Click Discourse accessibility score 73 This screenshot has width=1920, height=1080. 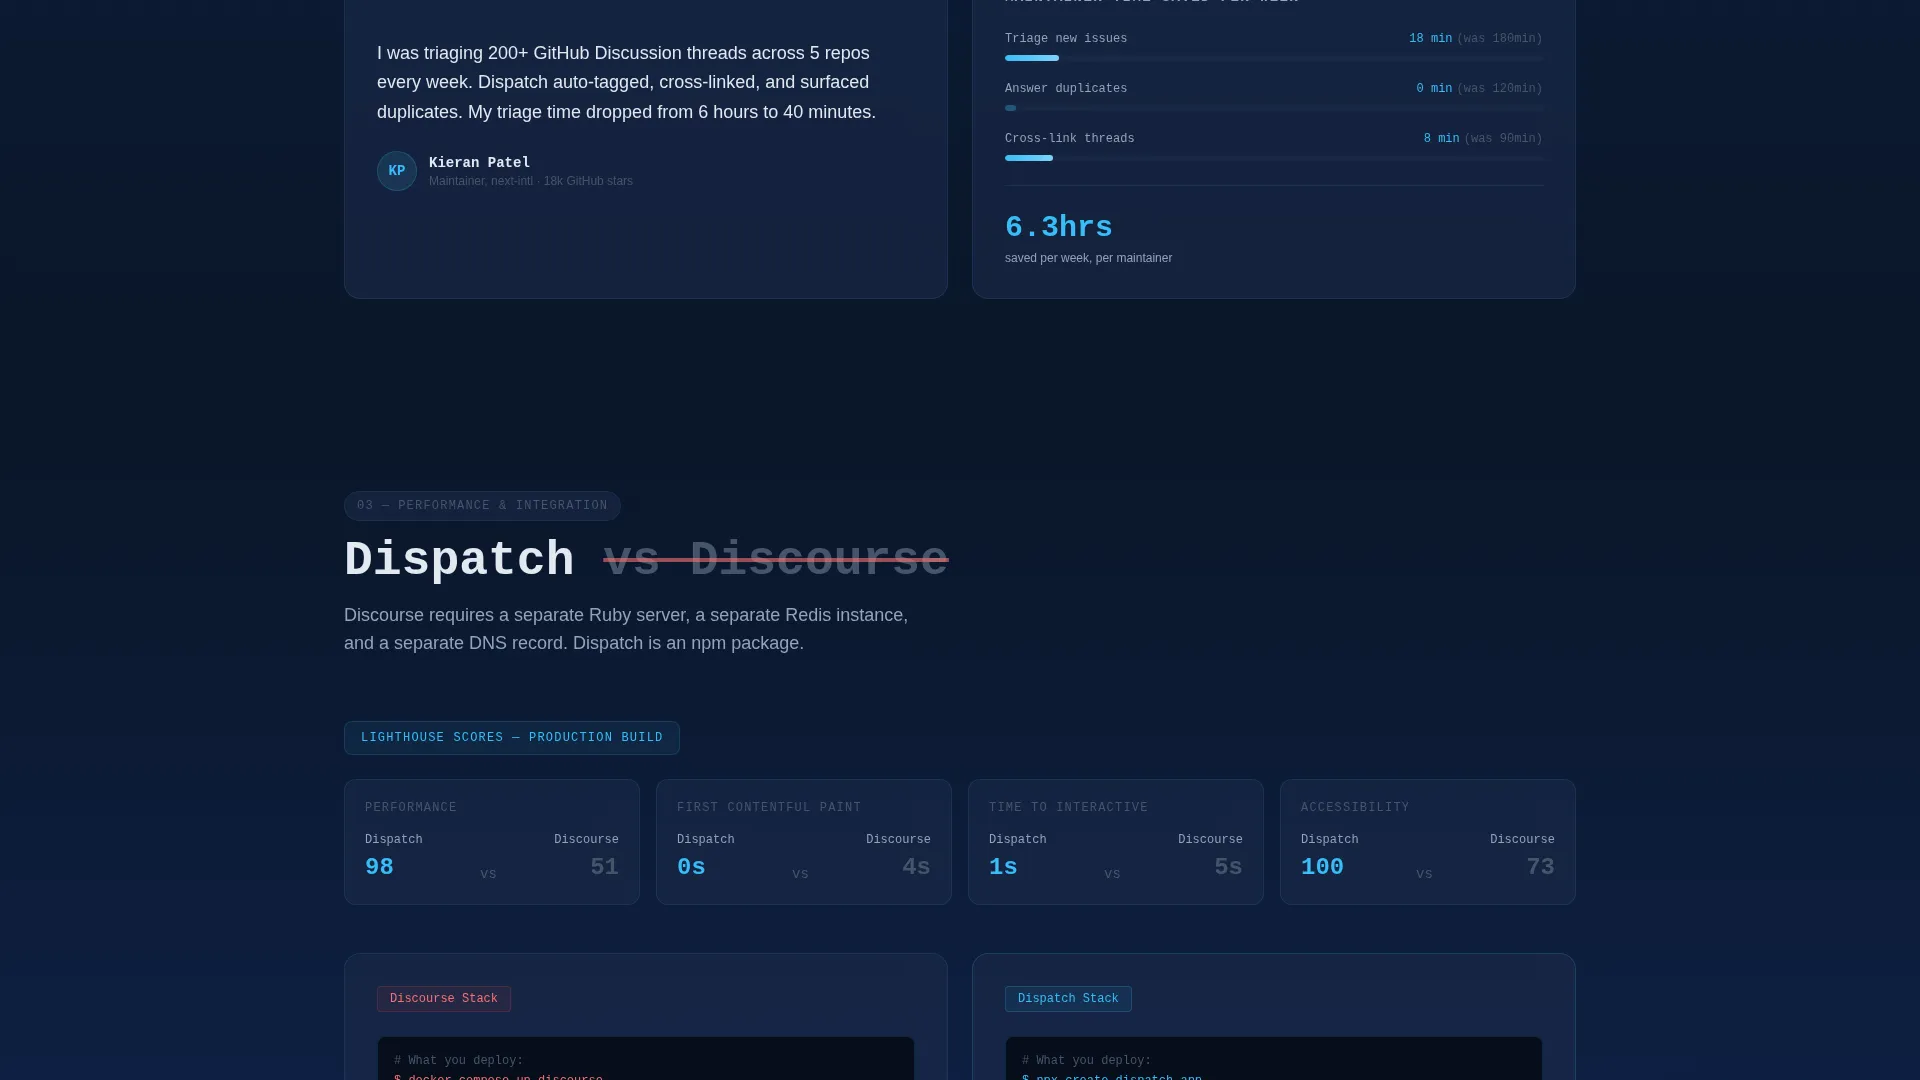pos(1540,867)
